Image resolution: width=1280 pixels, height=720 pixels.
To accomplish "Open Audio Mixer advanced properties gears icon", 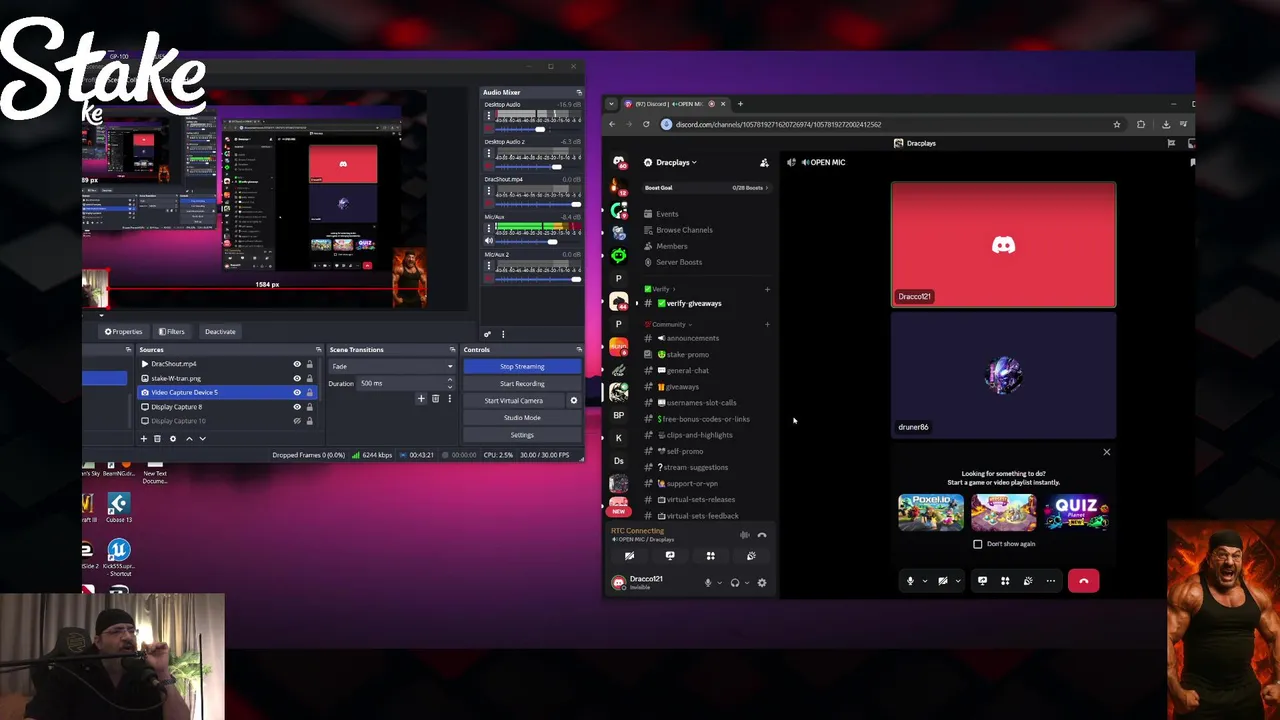I will (x=487, y=334).
